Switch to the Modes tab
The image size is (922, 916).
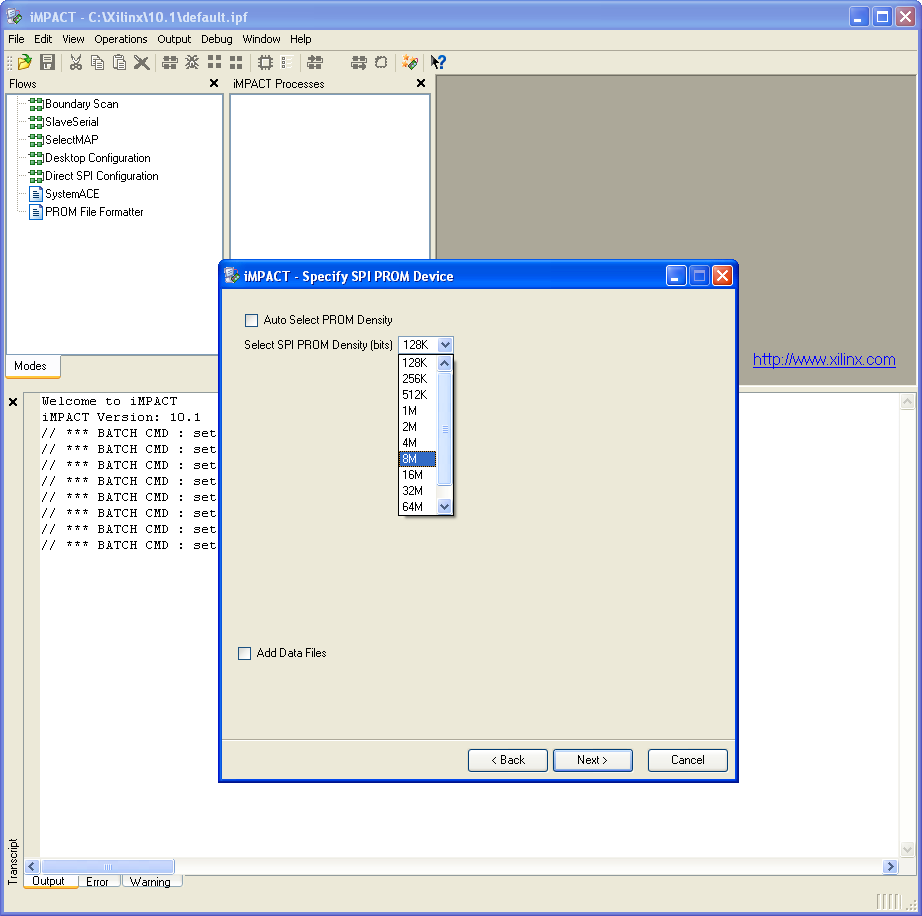[x=31, y=366]
